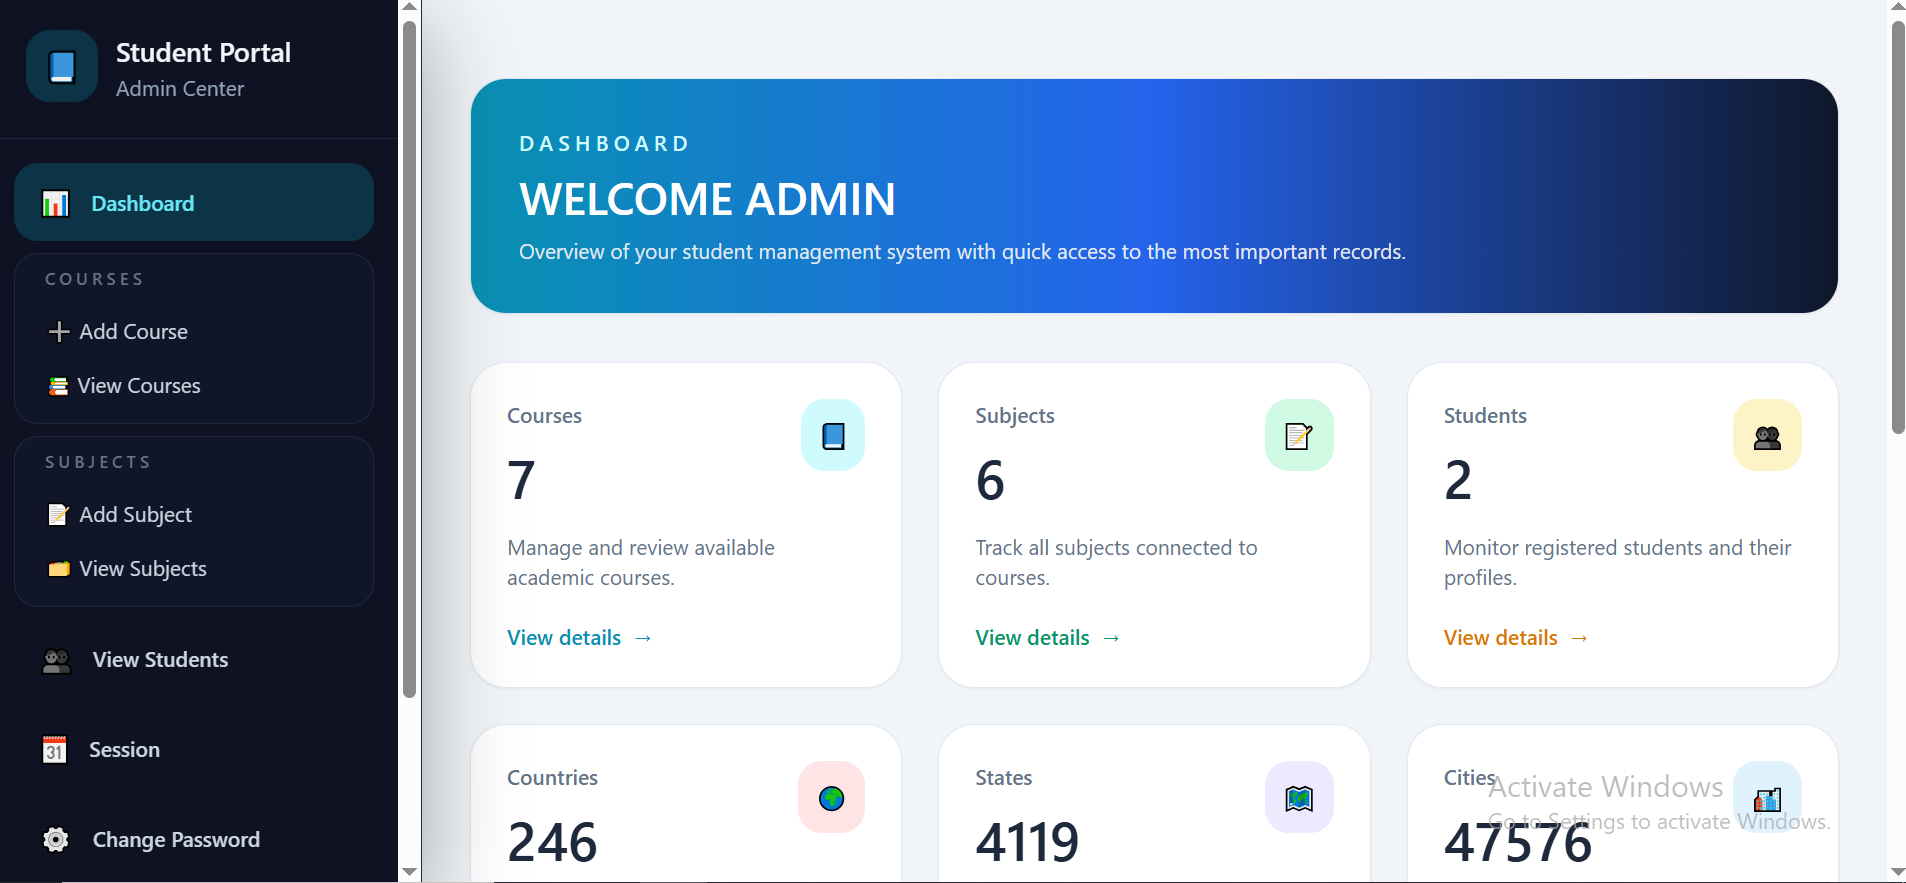Open View Courses in the sidebar

pos(194,386)
